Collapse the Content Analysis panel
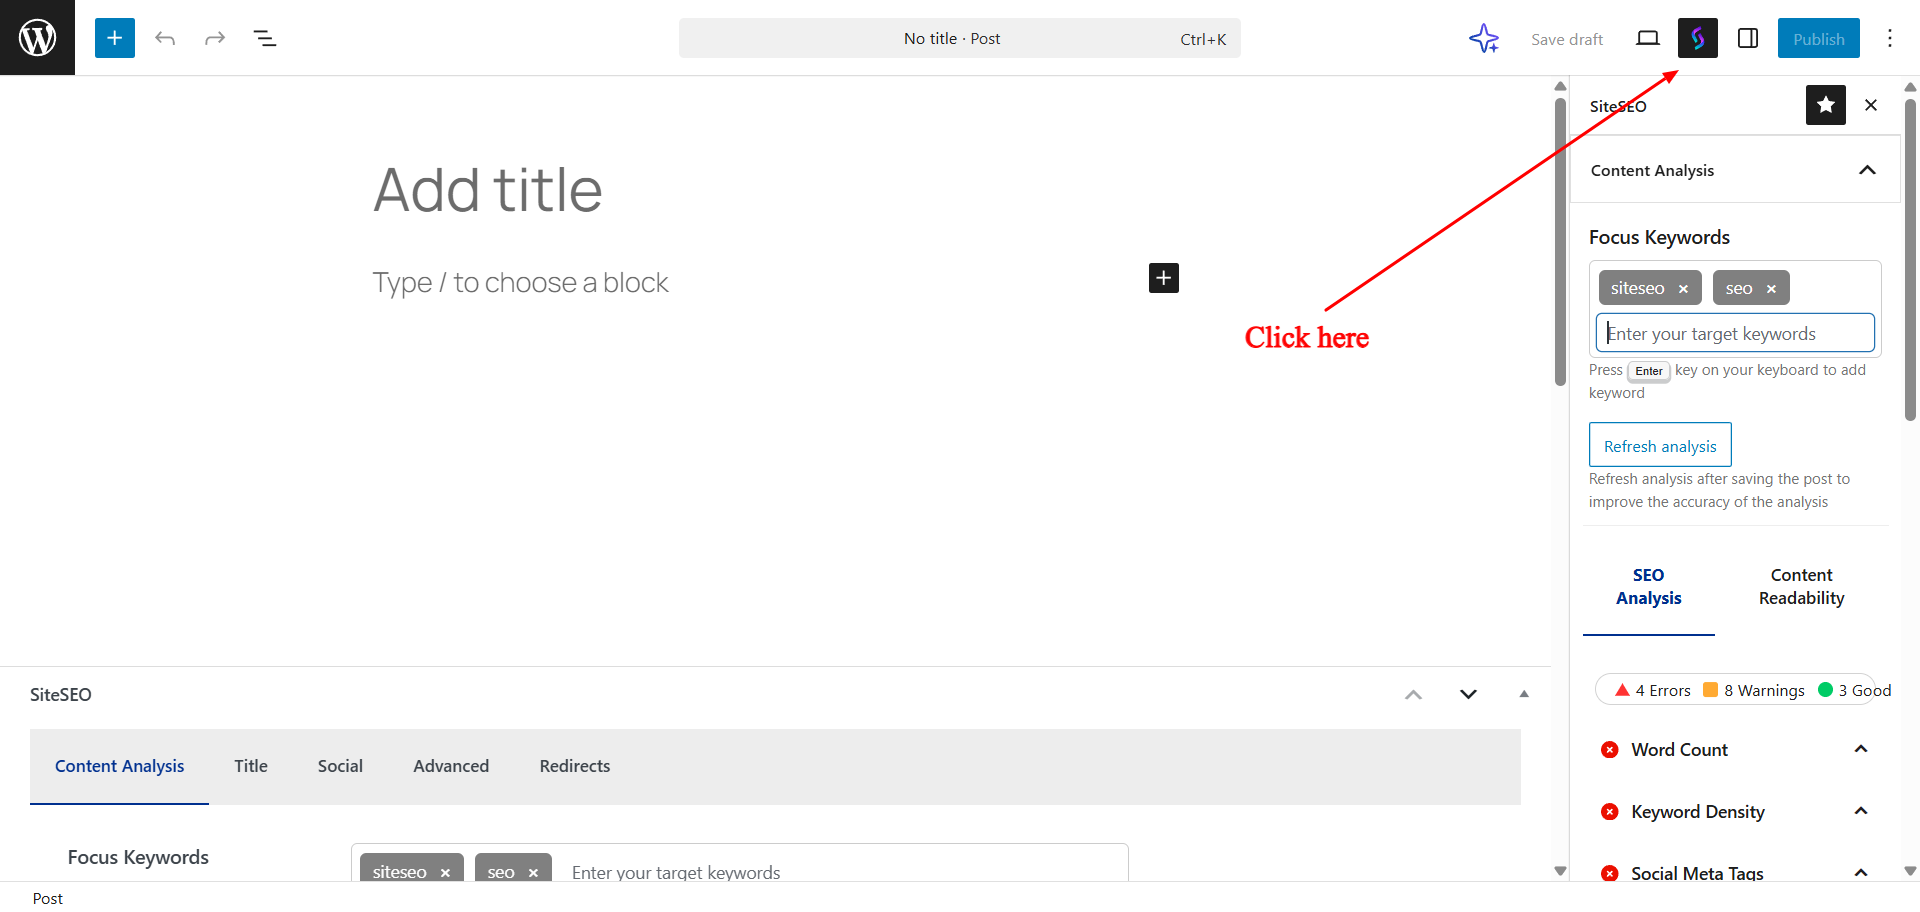Viewport: 1920px width, 912px height. coord(1866,170)
